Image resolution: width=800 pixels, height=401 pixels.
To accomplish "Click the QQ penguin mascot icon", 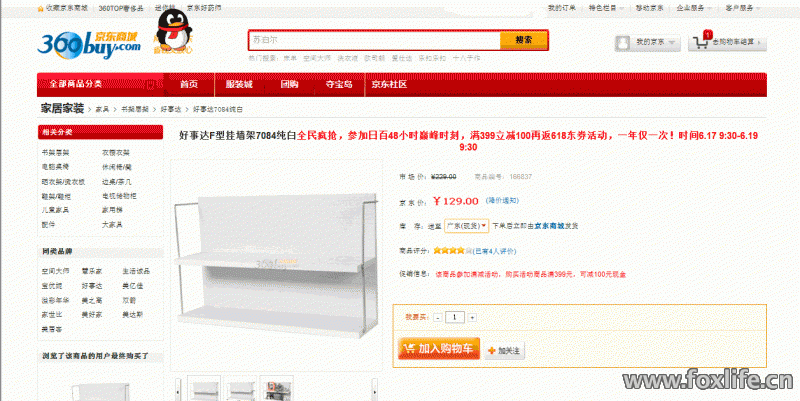I will (173, 30).
